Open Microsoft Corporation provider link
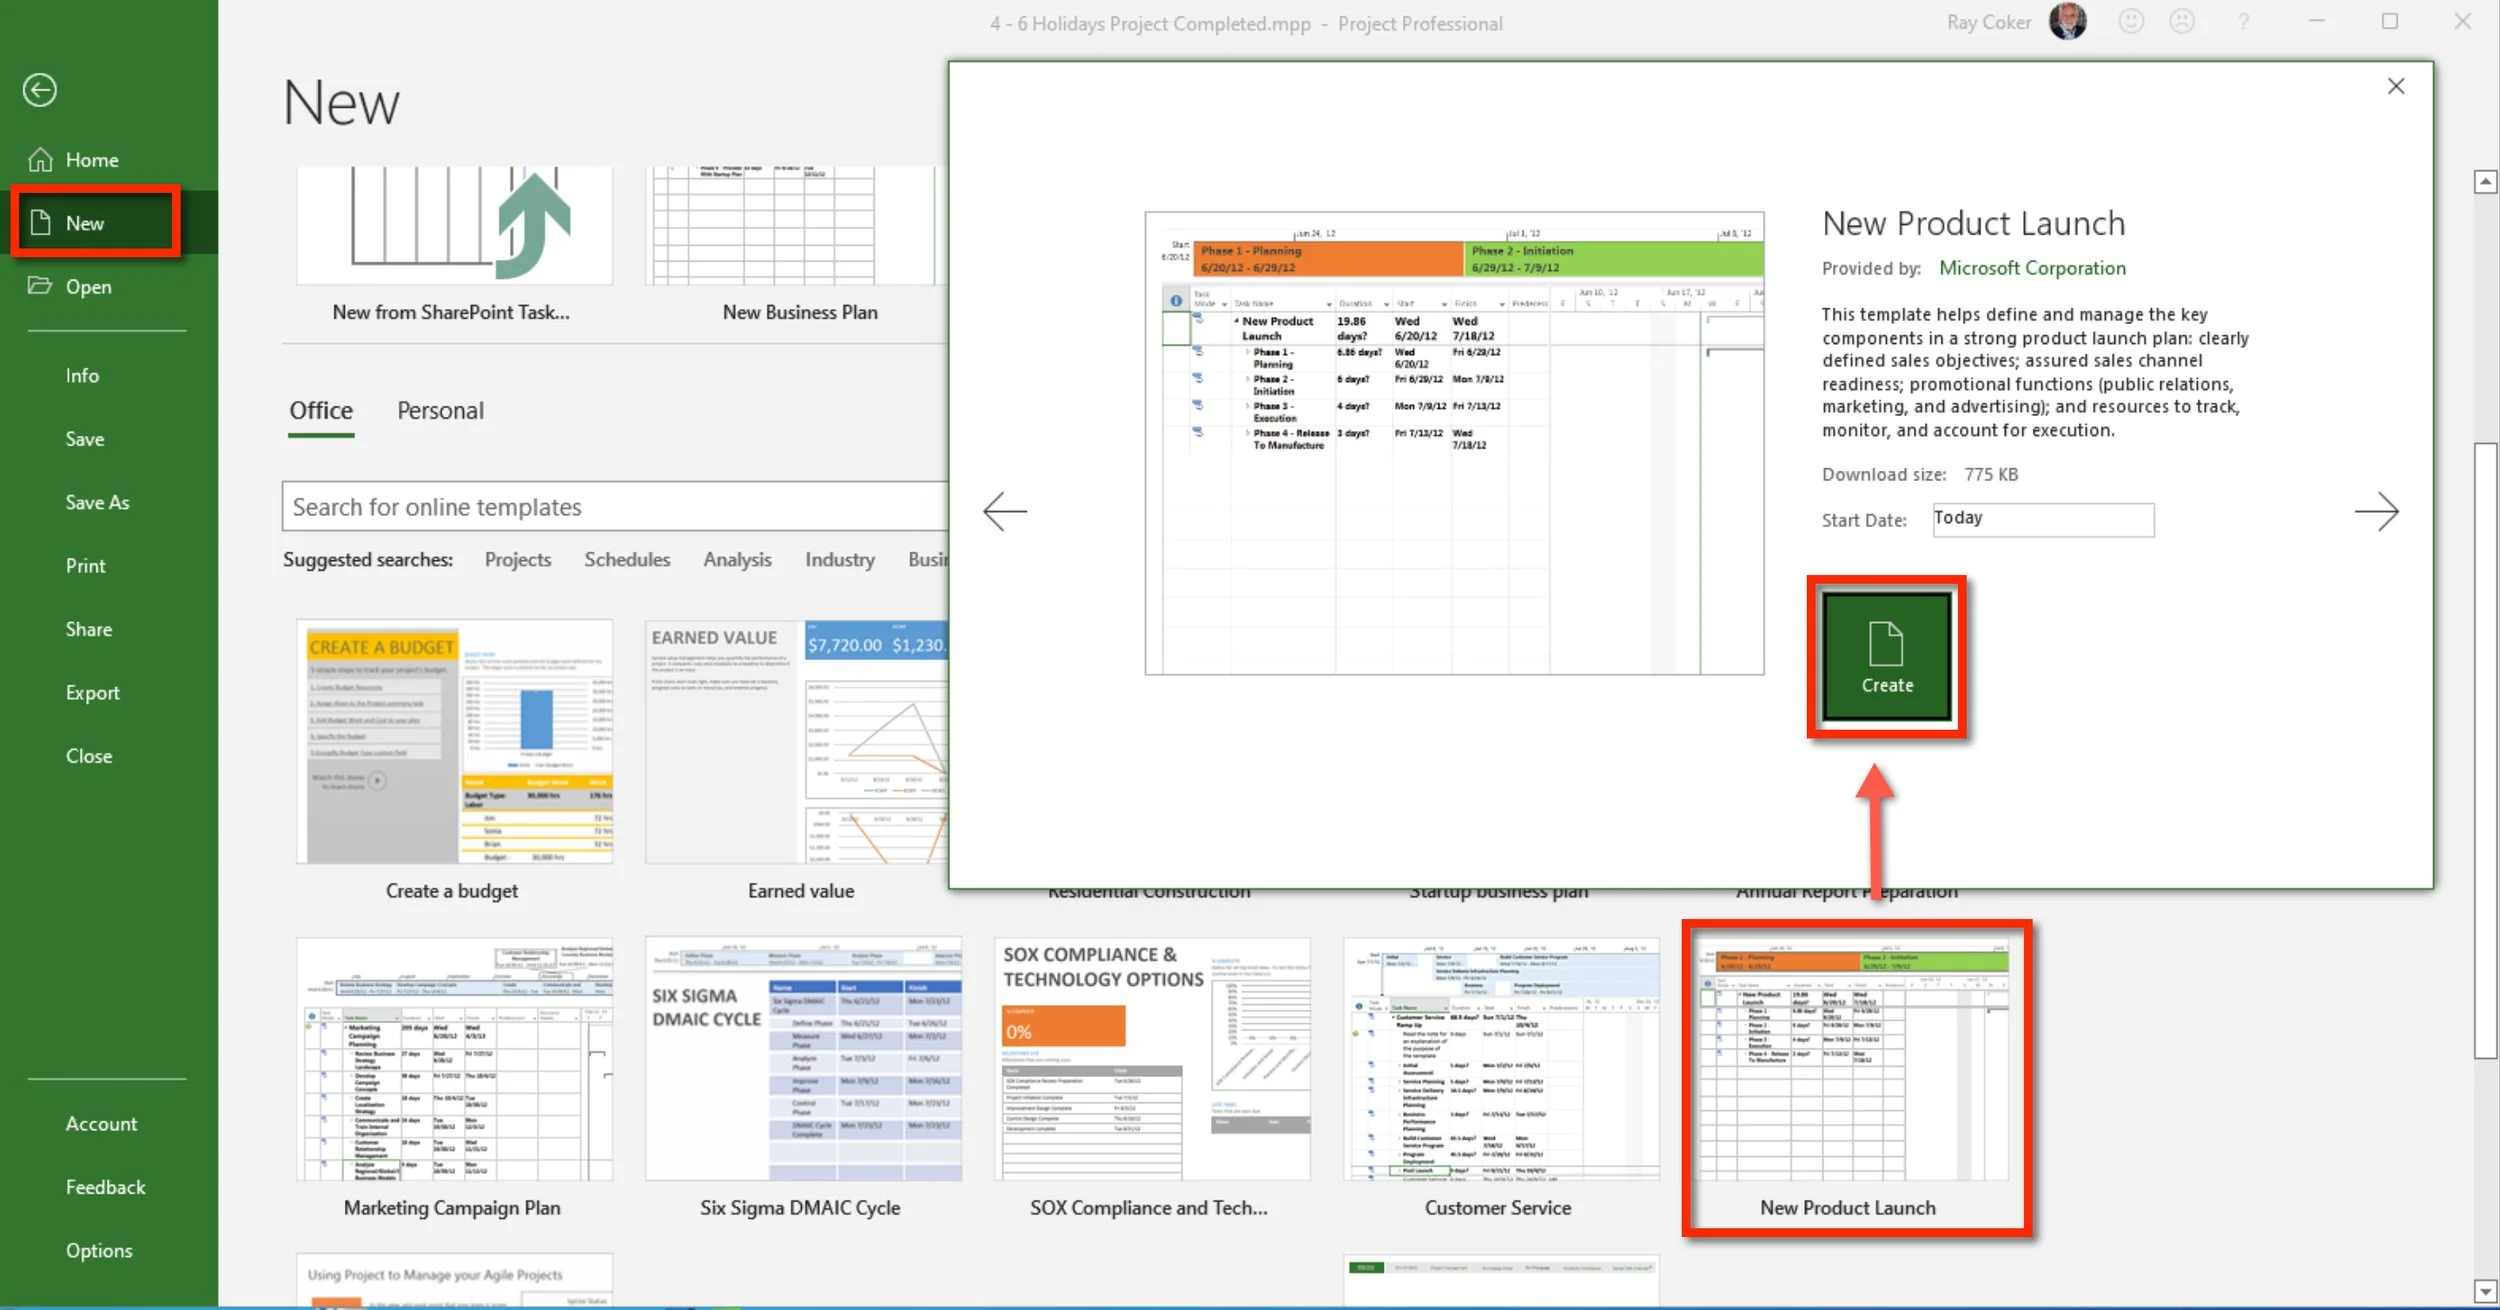Image resolution: width=2500 pixels, height=1310 pixels. [2032, 268]
